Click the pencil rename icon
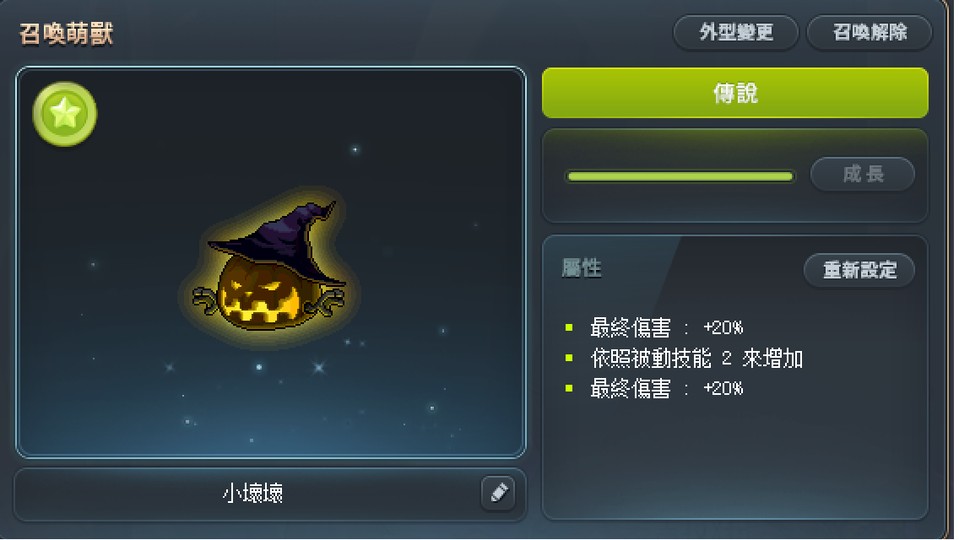The image size is (959, 540). (x=498, y=492)
